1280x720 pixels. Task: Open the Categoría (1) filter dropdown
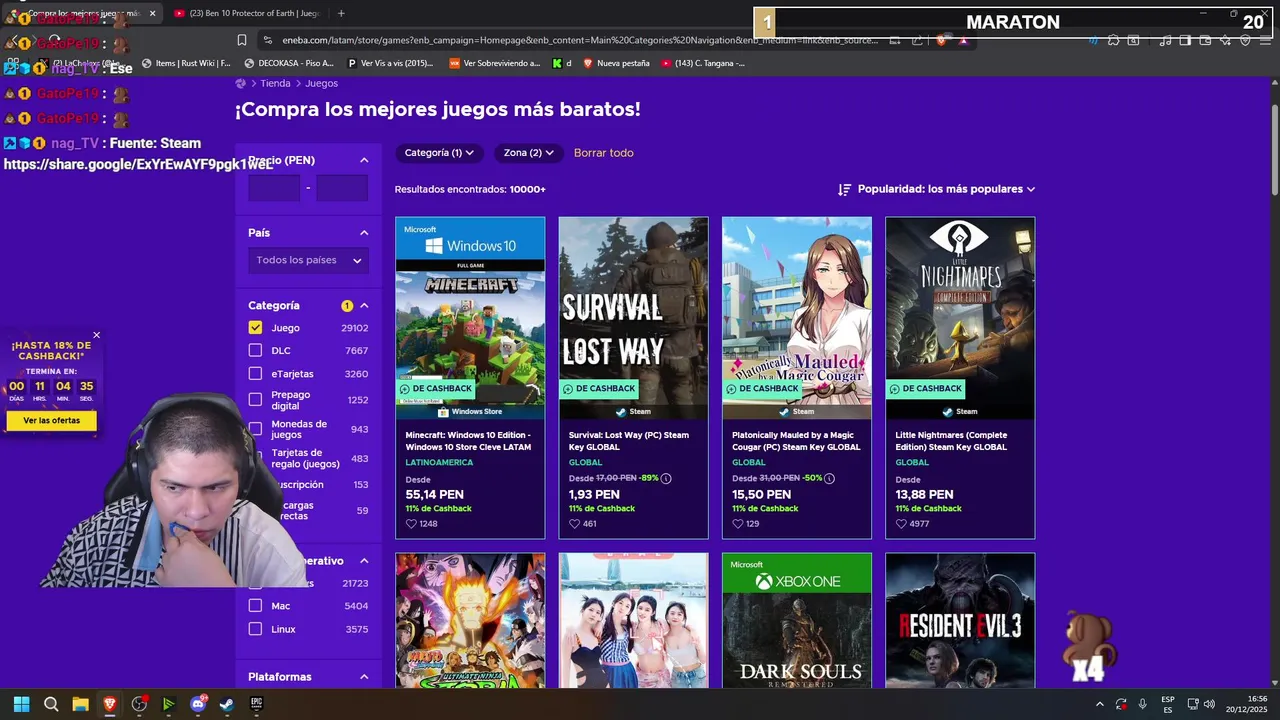coord(439,153)
